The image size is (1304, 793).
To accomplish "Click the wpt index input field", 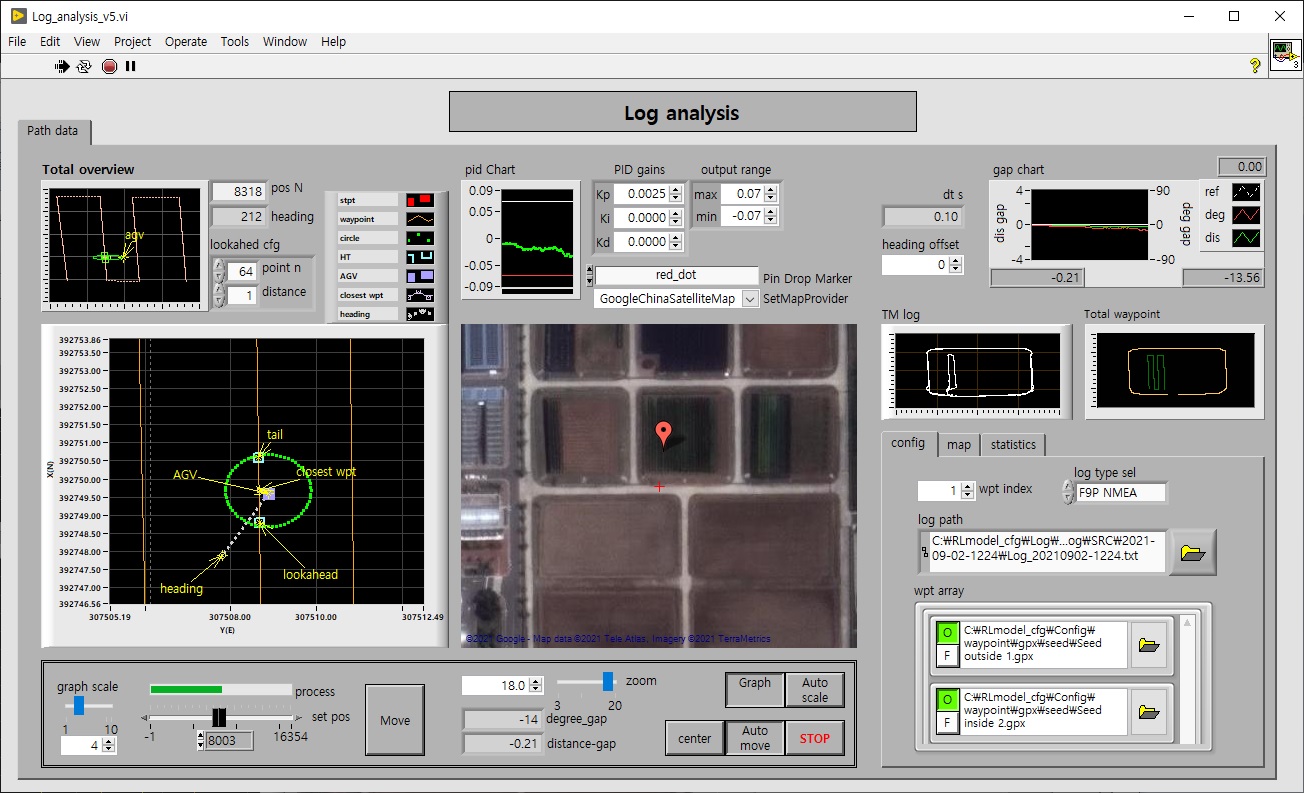I will [x=938, y=491].
